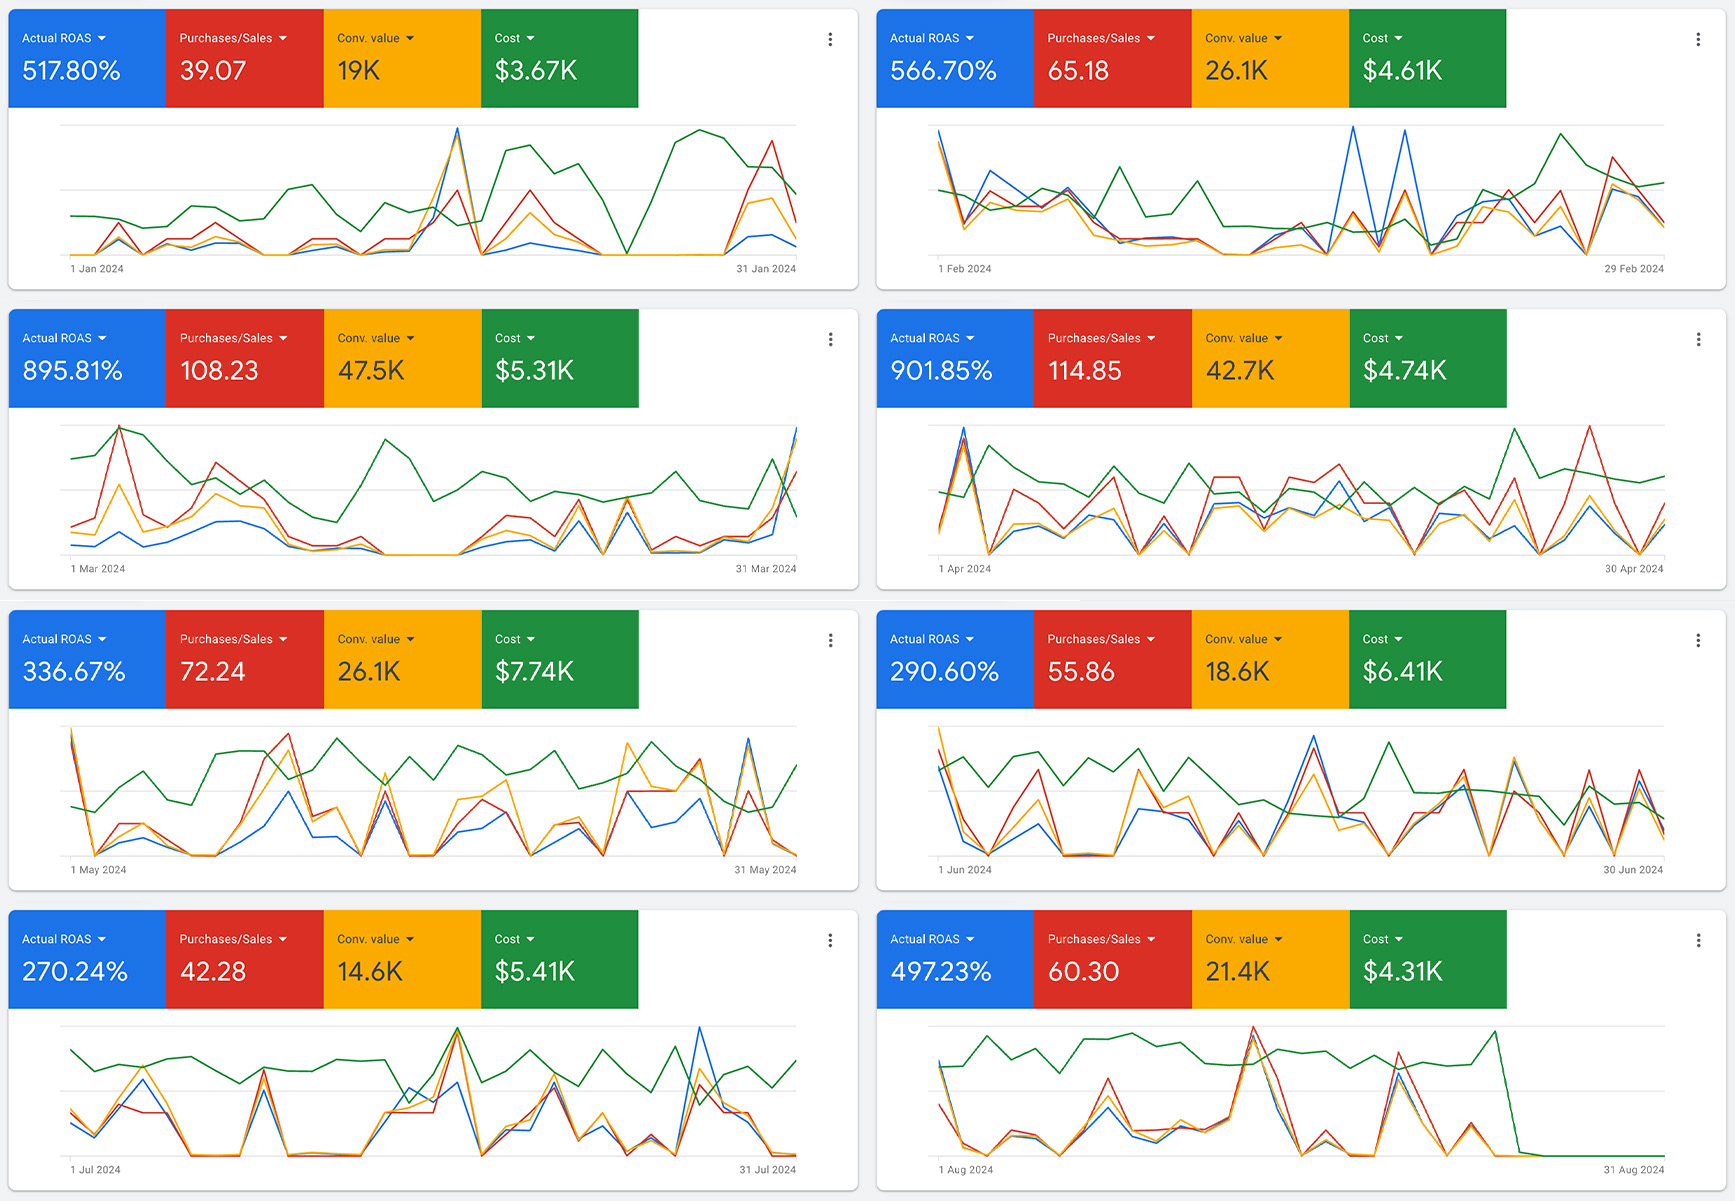Click the 31 Jul 2024 axis label
Viewport: 1735px width, 1201px height.
[x=767, y=1170]
